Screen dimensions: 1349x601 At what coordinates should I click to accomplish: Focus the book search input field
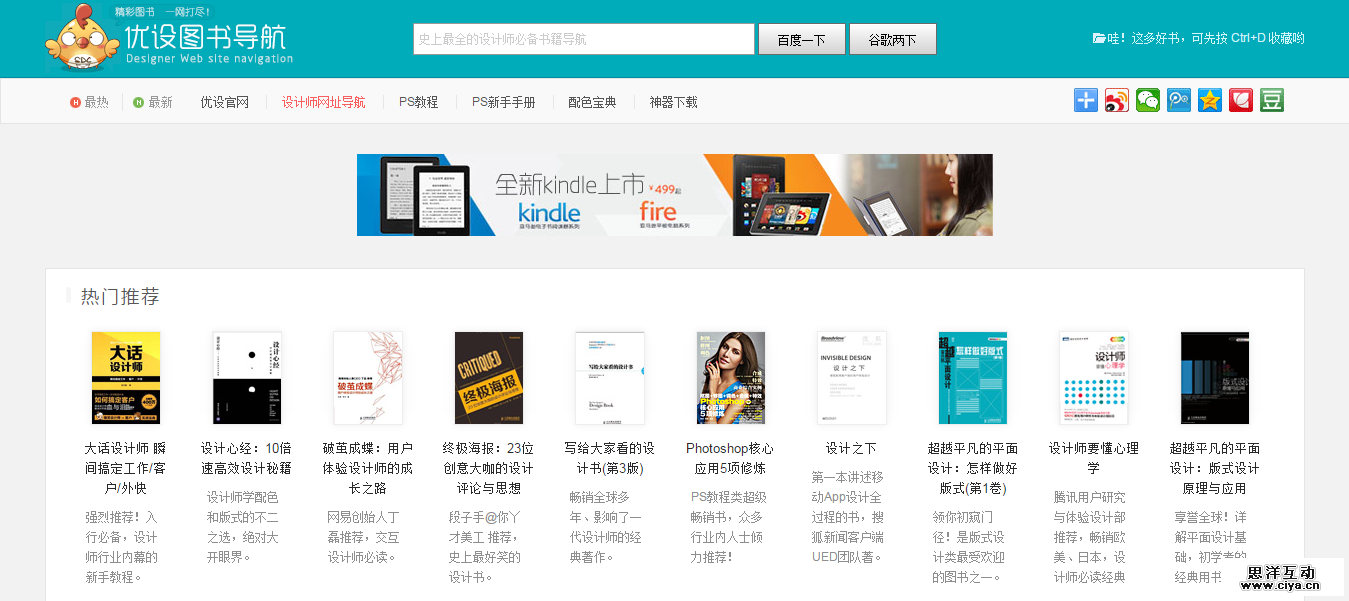[x=584, y=39]
